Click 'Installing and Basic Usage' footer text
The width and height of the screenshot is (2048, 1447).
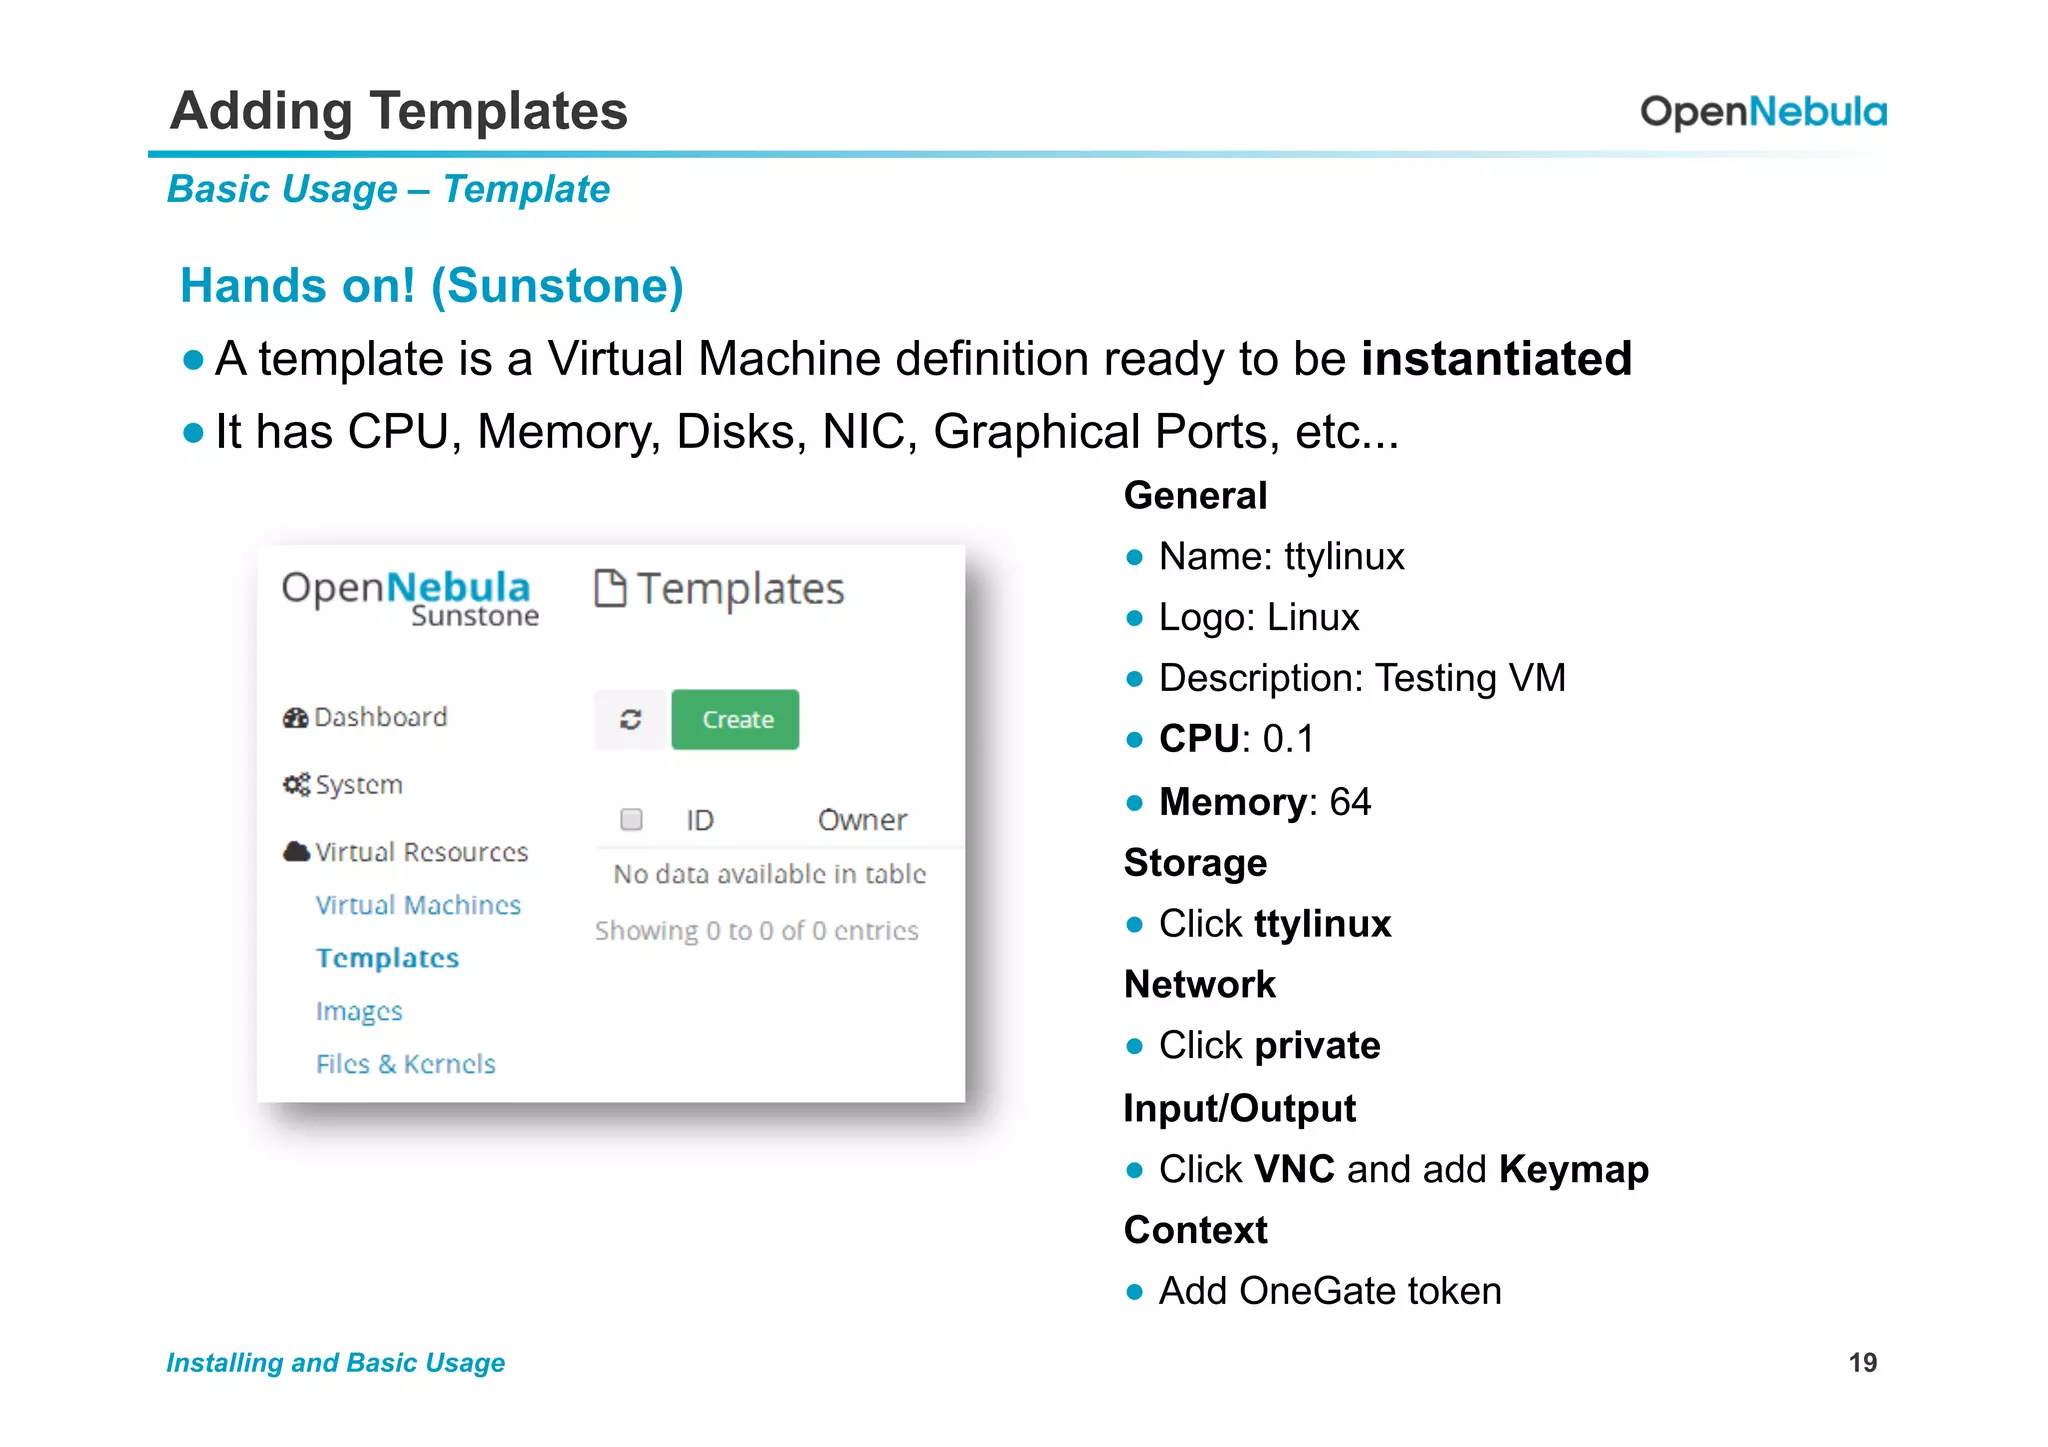click(335, 1363)
